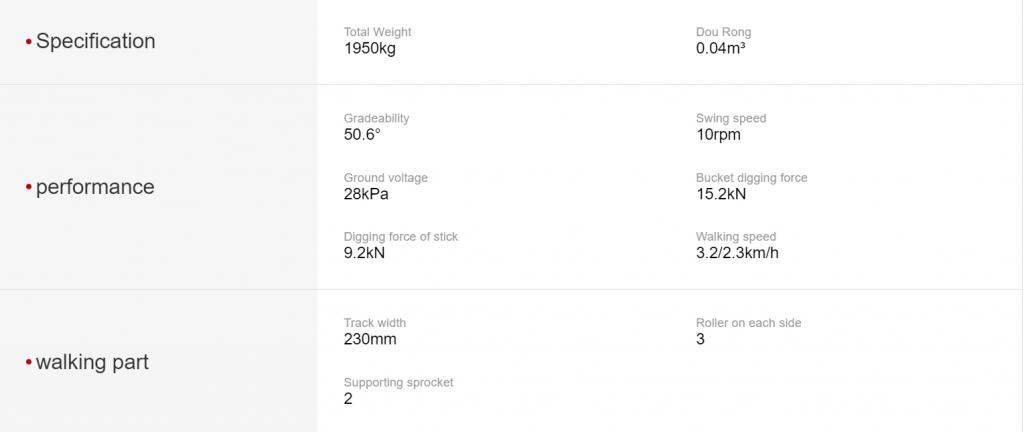Screen dimensions: 1024x432
Task: Select the Track width 230mm value
Action: [x=370, y=339]
